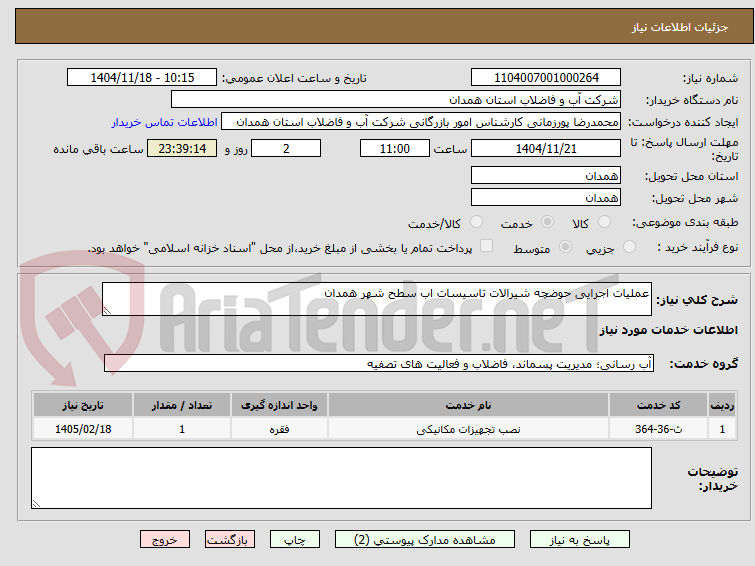Click the تاریخ نیاز column header

(83, 405)
